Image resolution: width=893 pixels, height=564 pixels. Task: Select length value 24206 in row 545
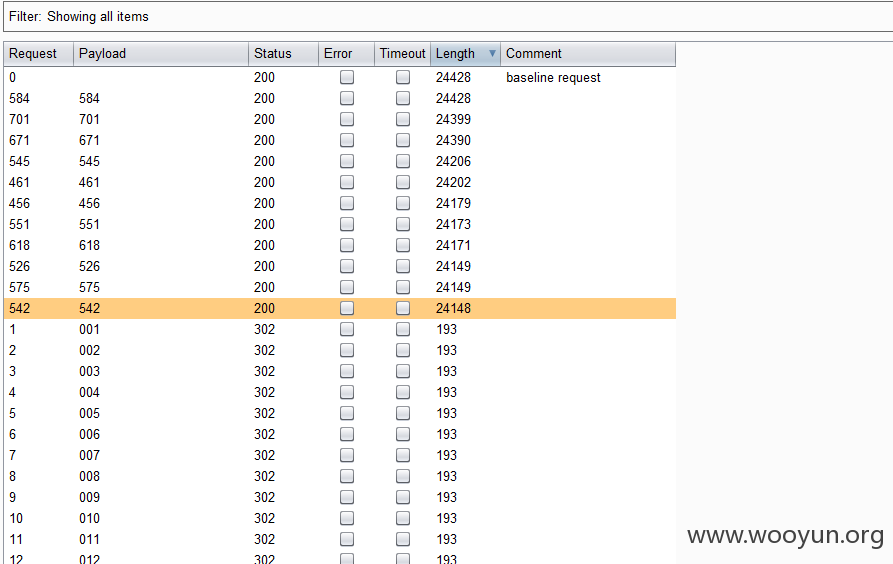pos(453,161)
